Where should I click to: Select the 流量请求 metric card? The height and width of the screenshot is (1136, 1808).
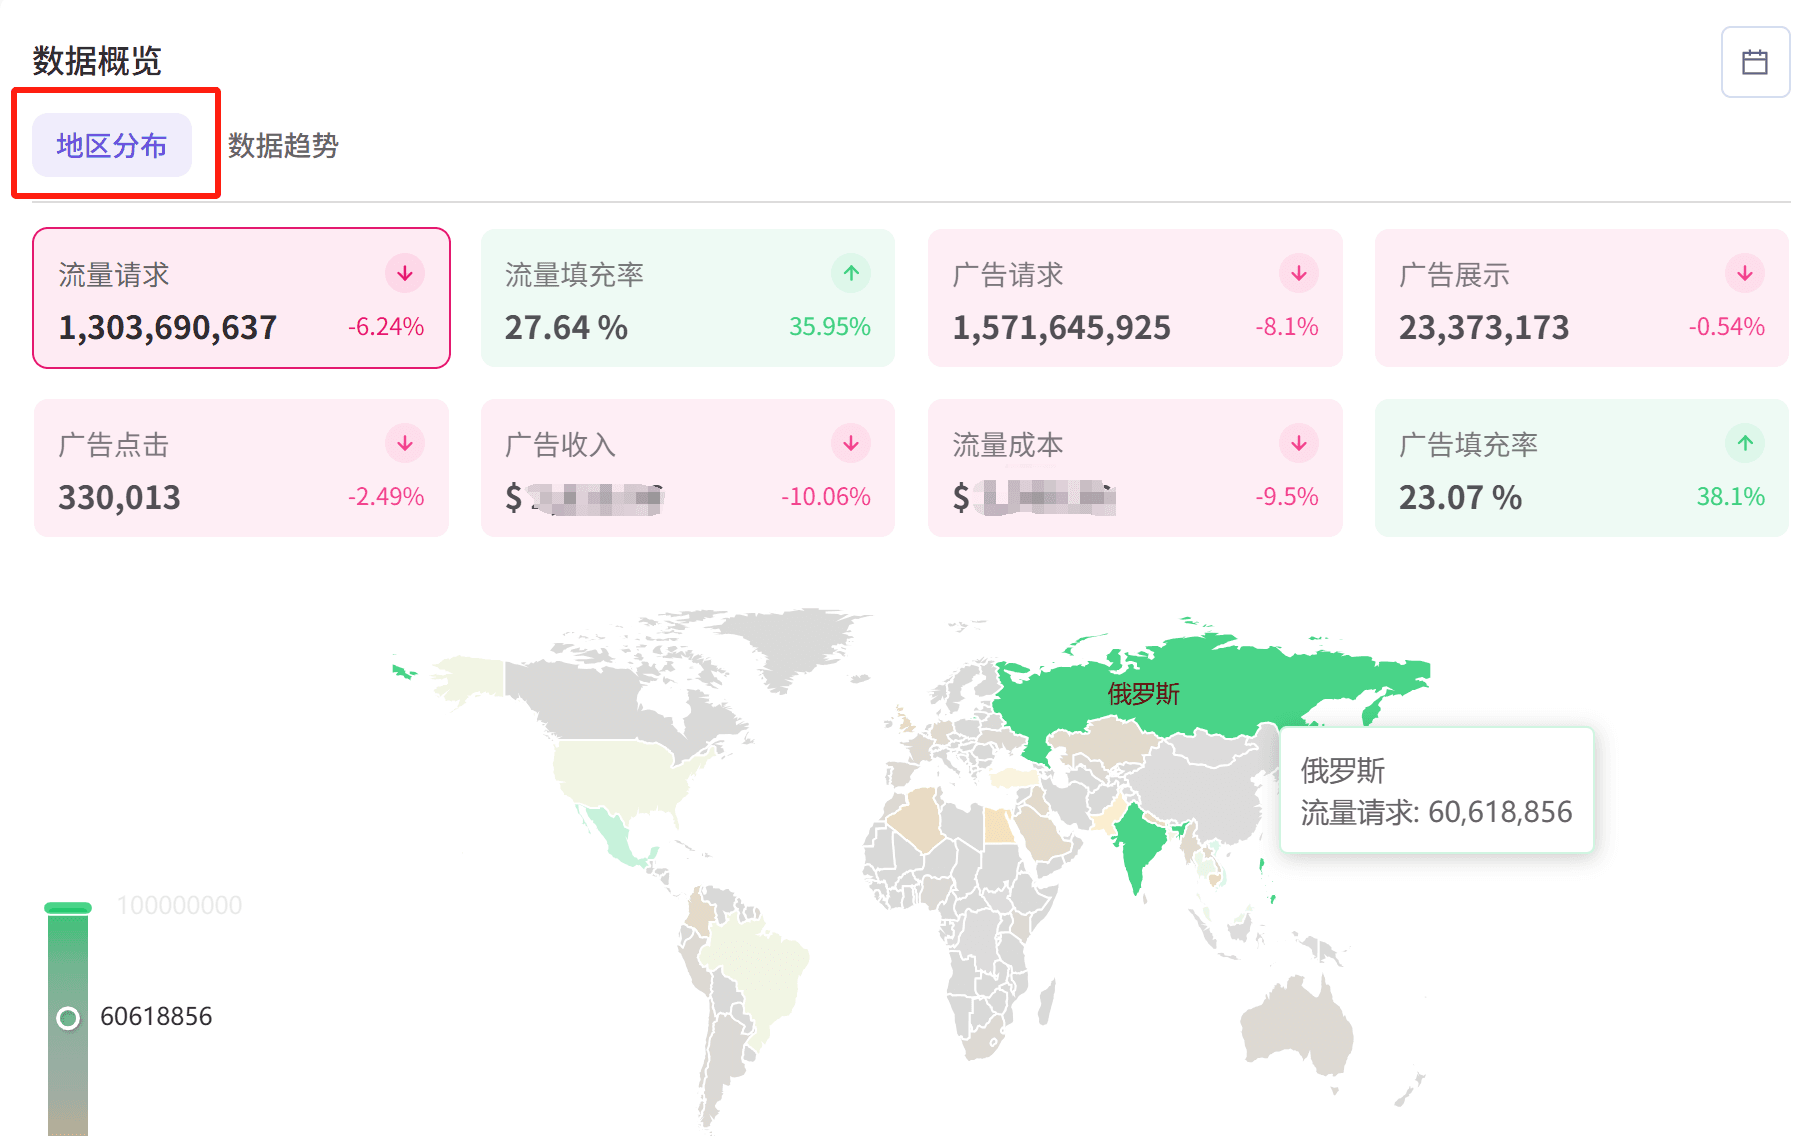coord(241,298)
